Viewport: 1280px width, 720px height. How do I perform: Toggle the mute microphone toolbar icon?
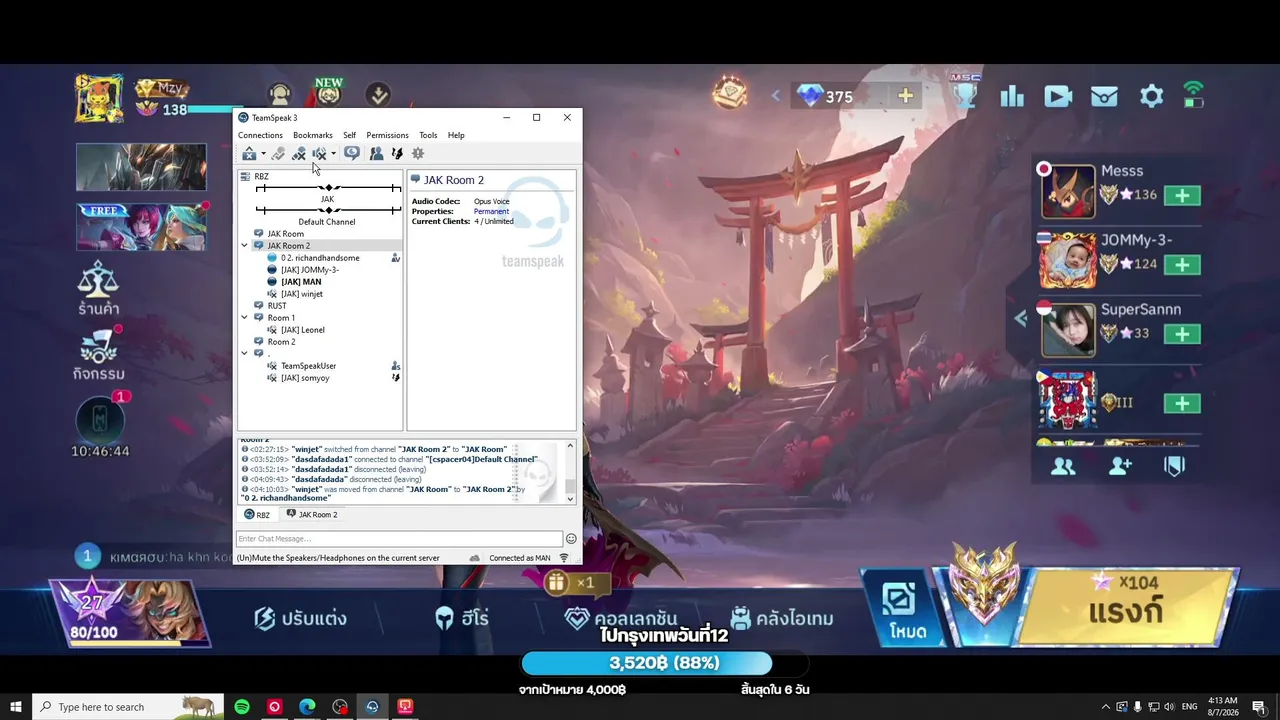tap(298, 154)
